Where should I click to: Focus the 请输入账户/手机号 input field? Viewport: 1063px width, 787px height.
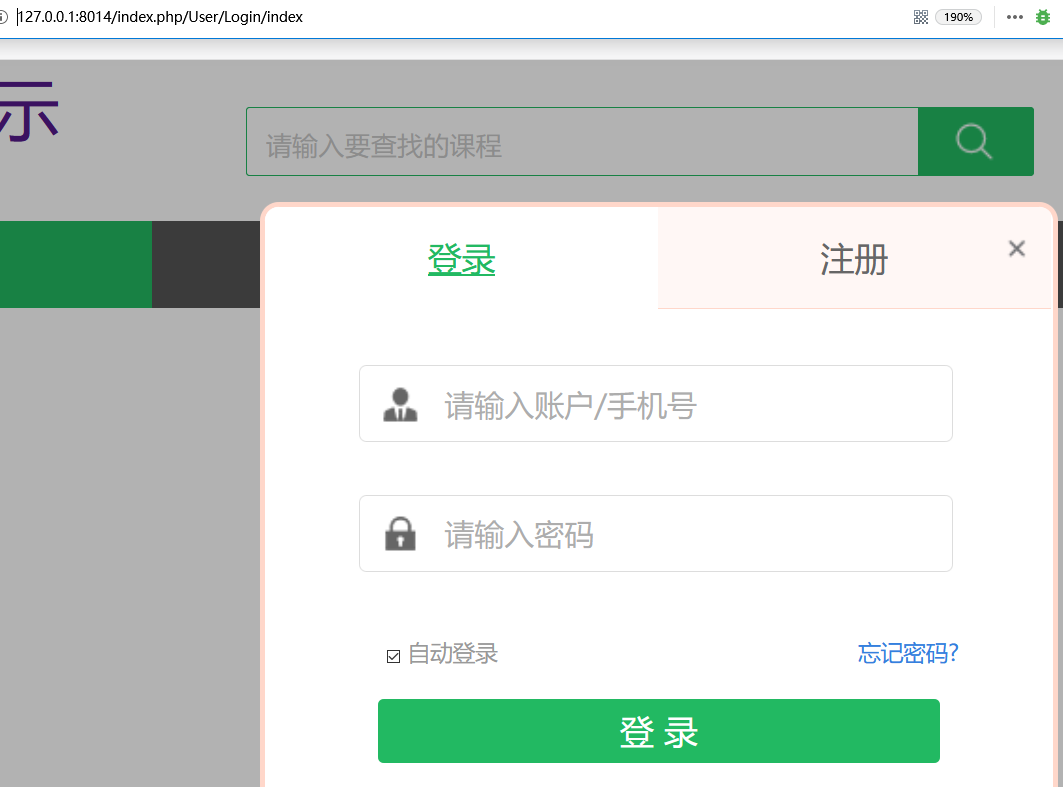[x=656, y=403]
